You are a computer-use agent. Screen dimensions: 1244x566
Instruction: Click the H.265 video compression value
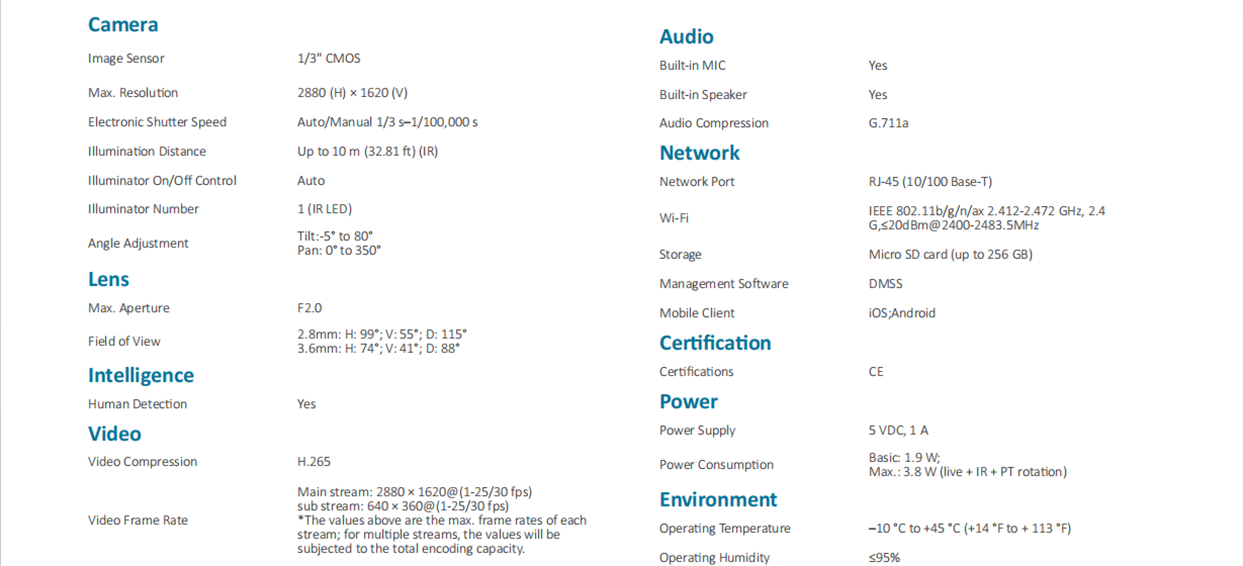click(314, 462)
